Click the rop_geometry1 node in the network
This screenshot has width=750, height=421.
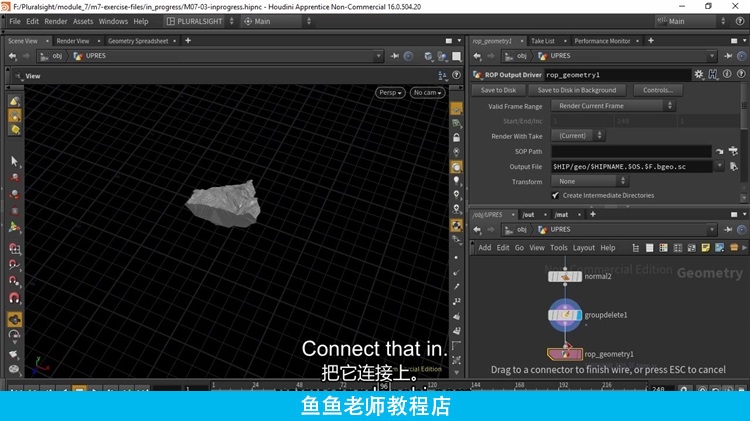pos(565,353)
